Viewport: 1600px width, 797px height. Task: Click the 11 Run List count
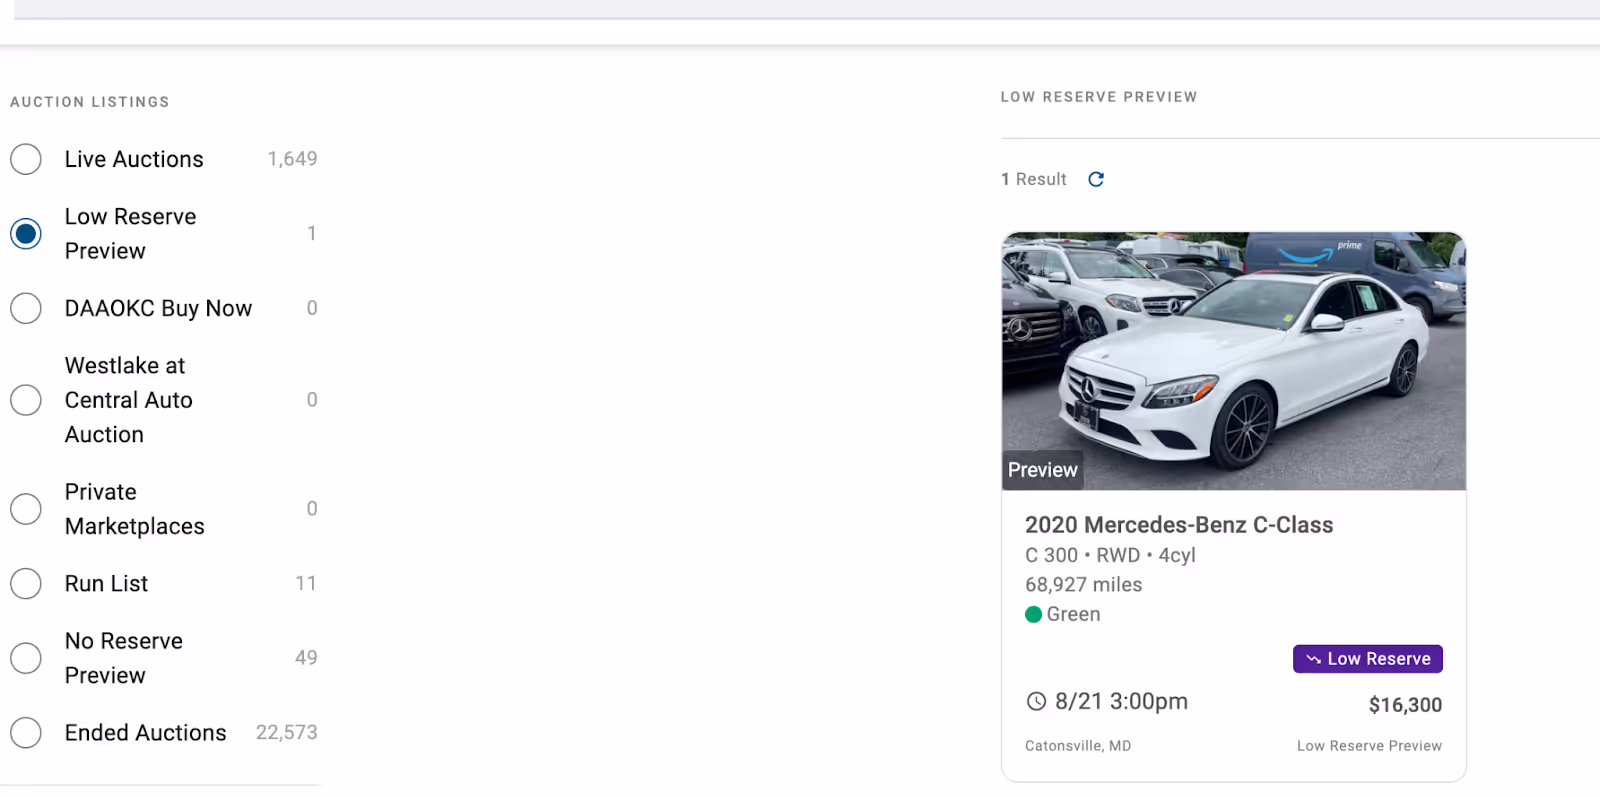click(306, 583)
